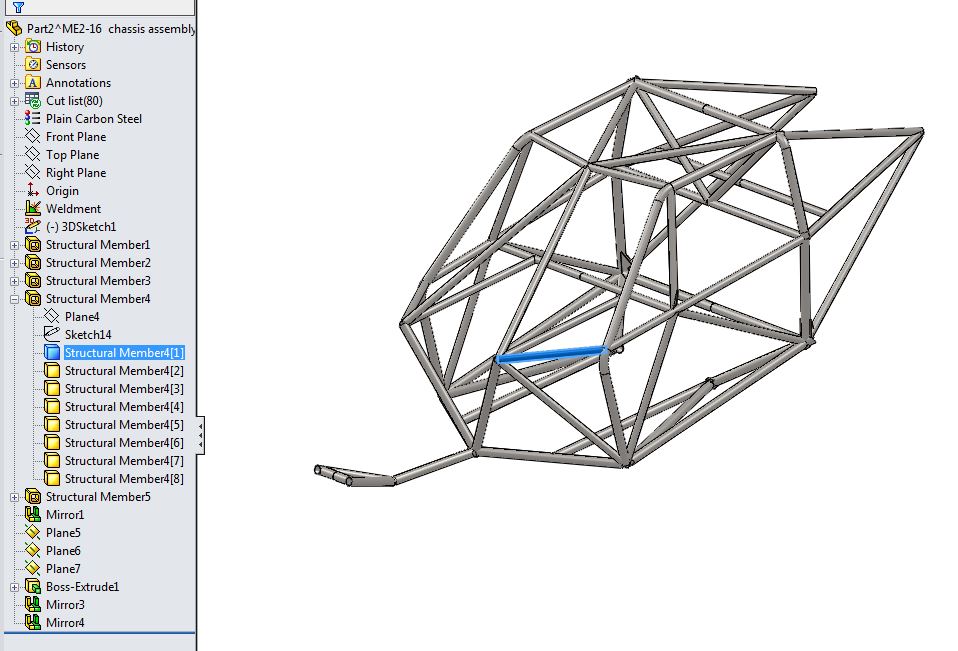Expand the History node
958x651 pixels.
click(15, 47)
